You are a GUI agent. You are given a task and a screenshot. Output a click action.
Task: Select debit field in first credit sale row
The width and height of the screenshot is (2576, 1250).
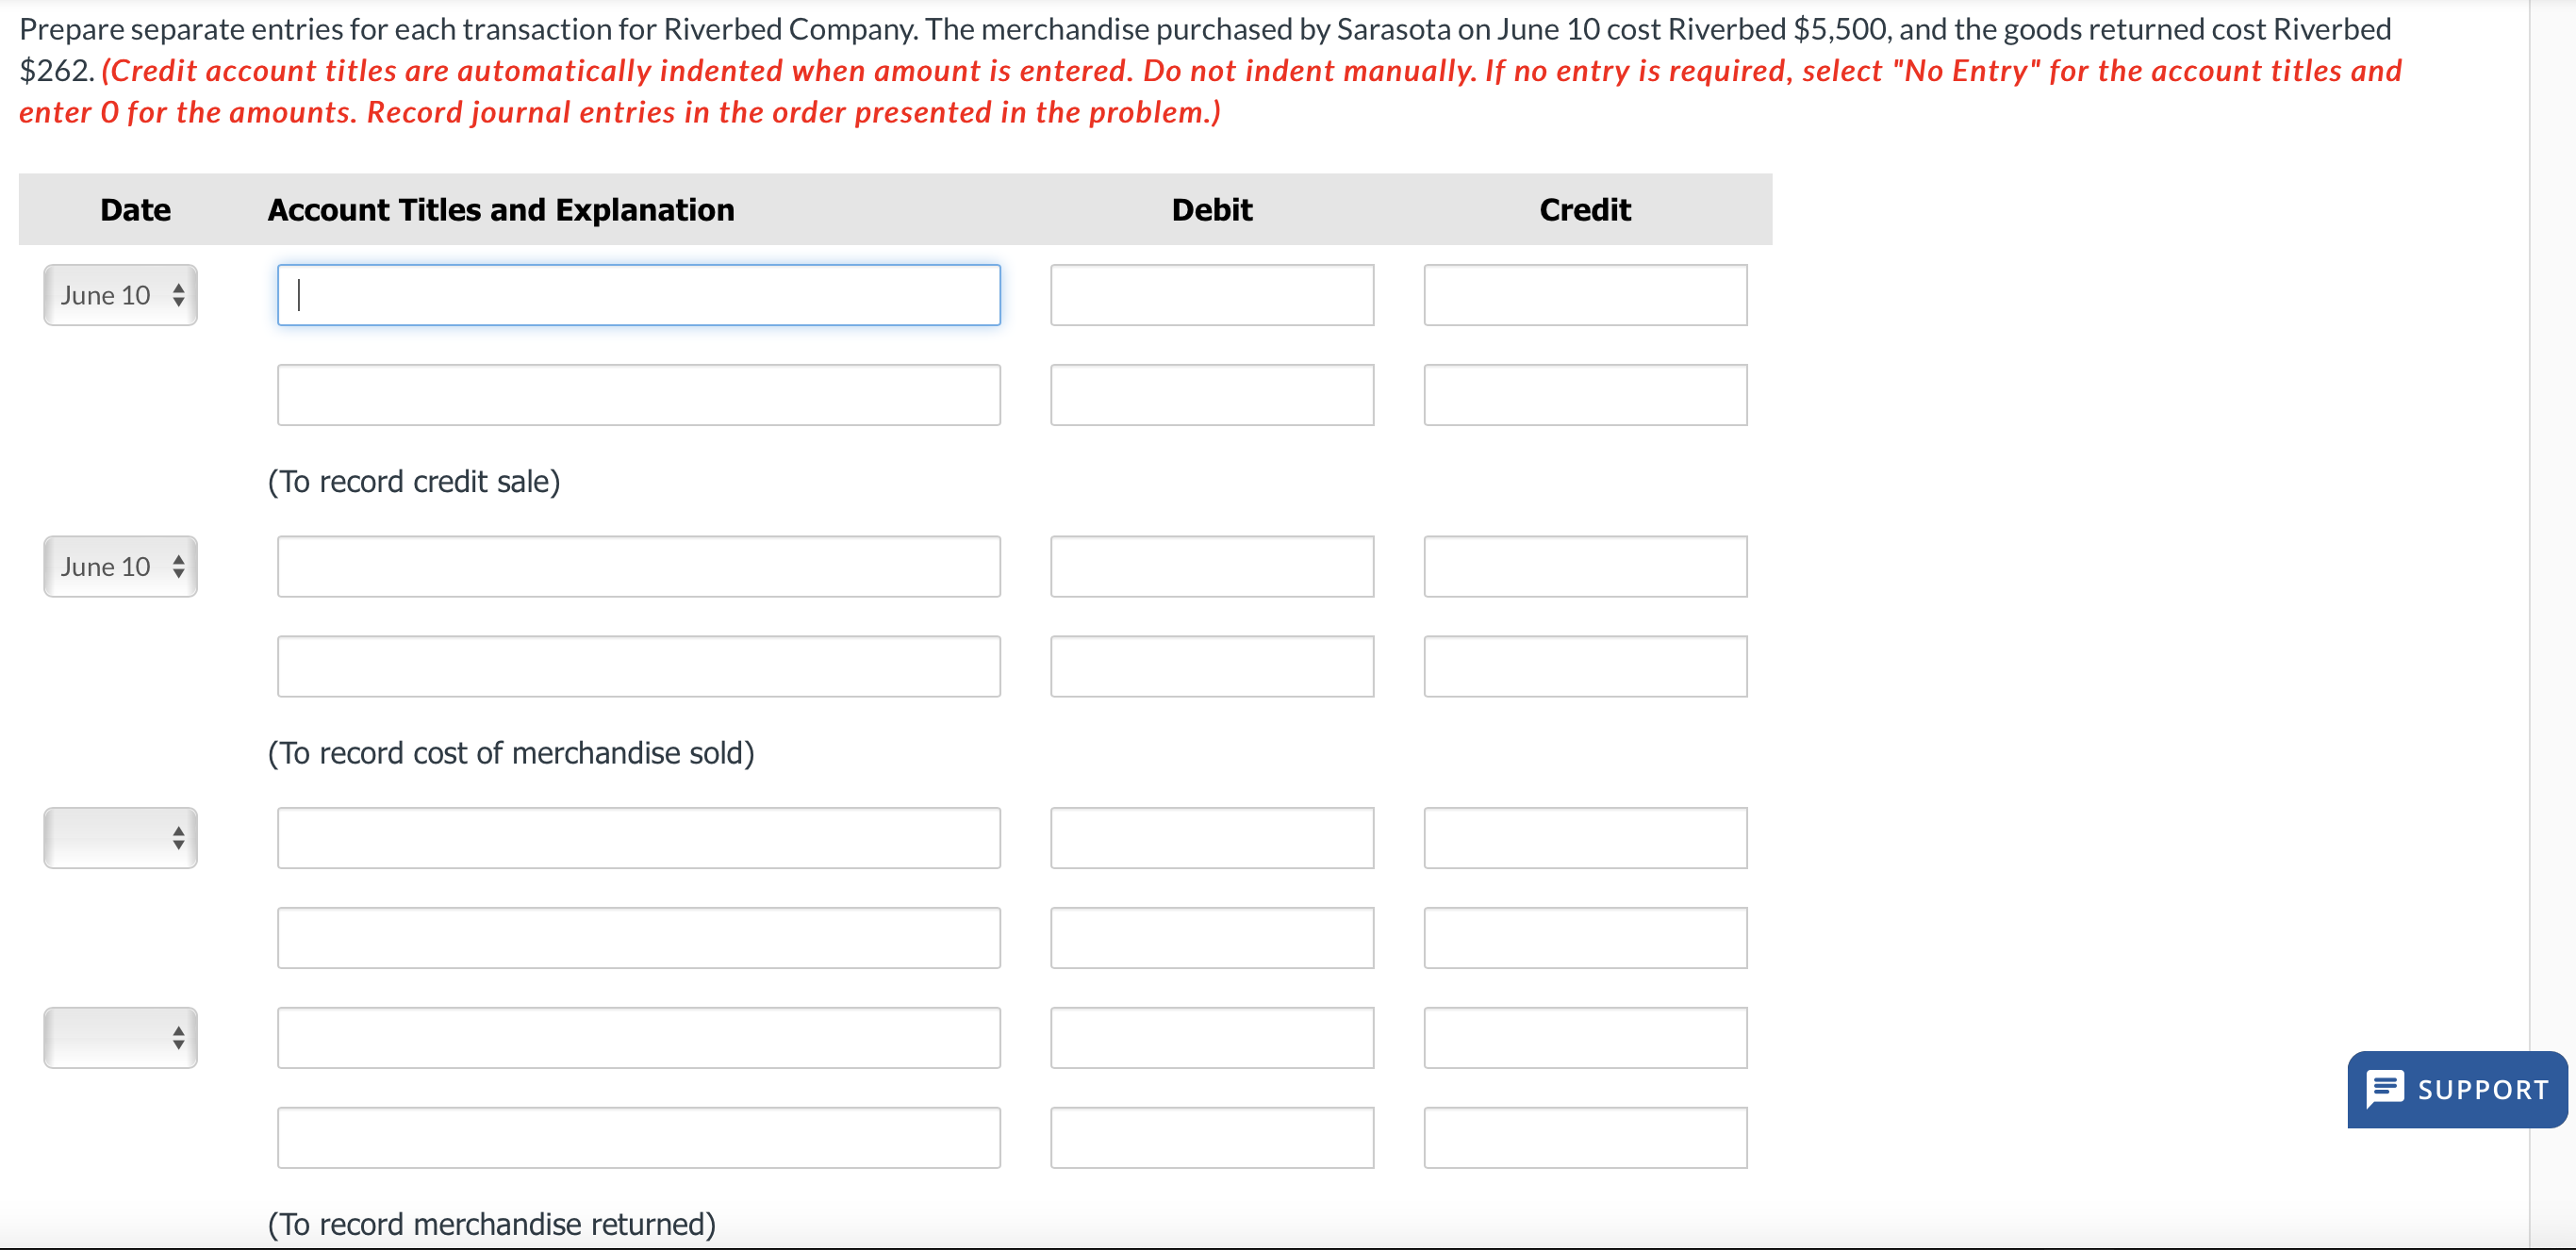coord(1212,295)
